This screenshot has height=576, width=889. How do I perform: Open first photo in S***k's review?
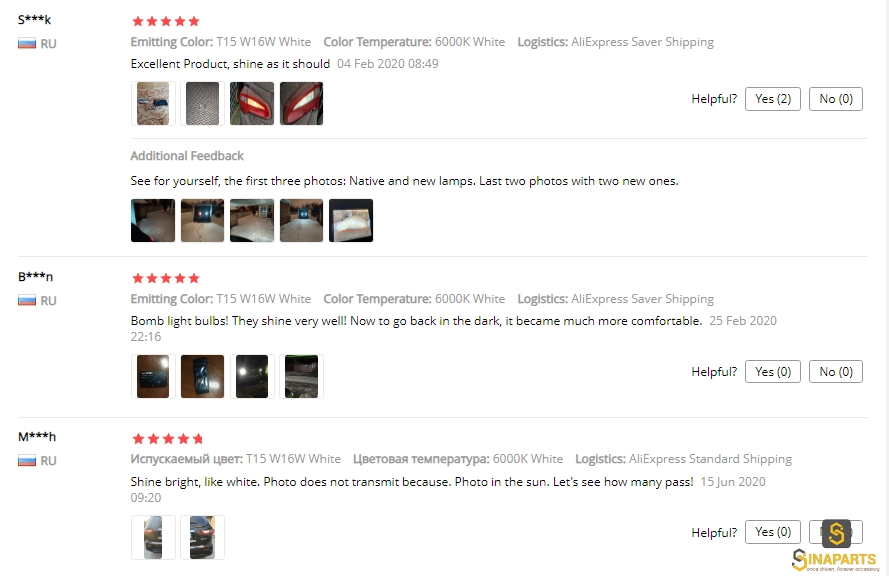pyautogui.click(x=153, y=103)
